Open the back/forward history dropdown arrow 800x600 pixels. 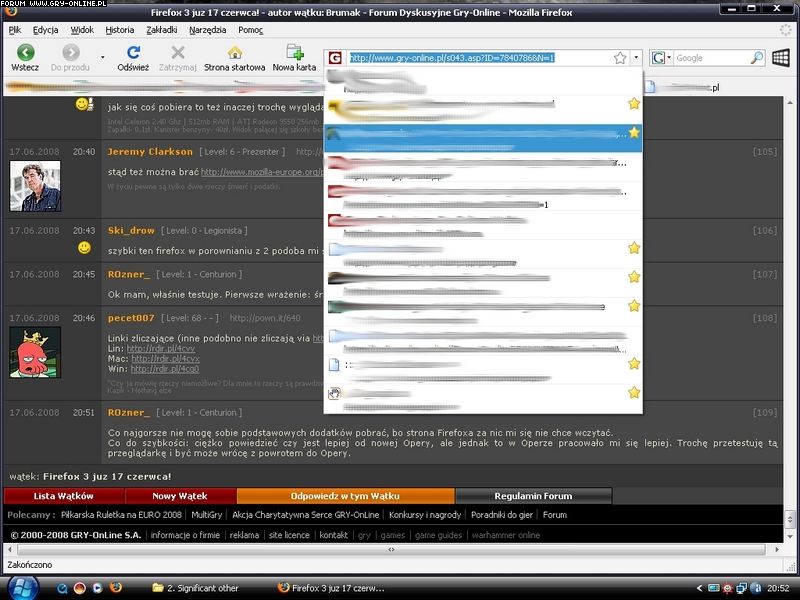point(103,57)
